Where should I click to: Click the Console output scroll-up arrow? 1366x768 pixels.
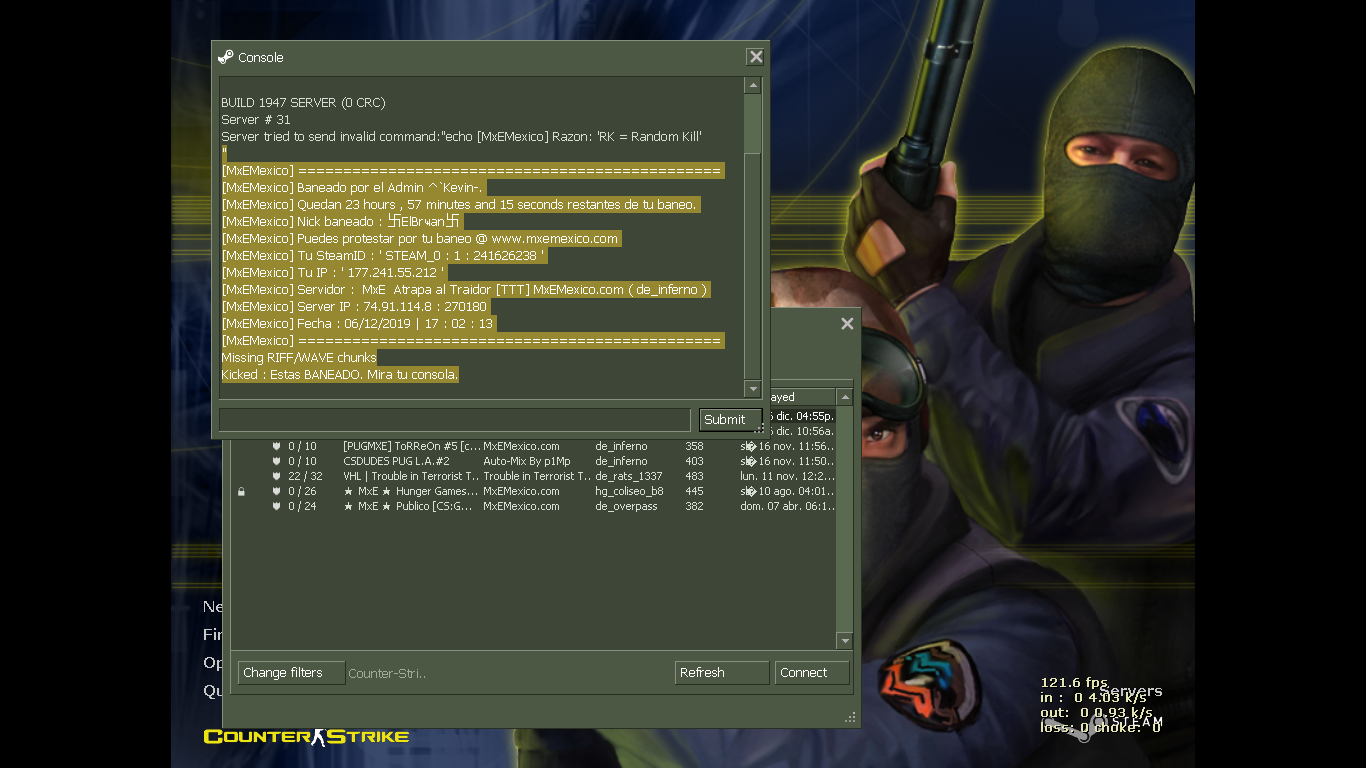coord(753,86)
